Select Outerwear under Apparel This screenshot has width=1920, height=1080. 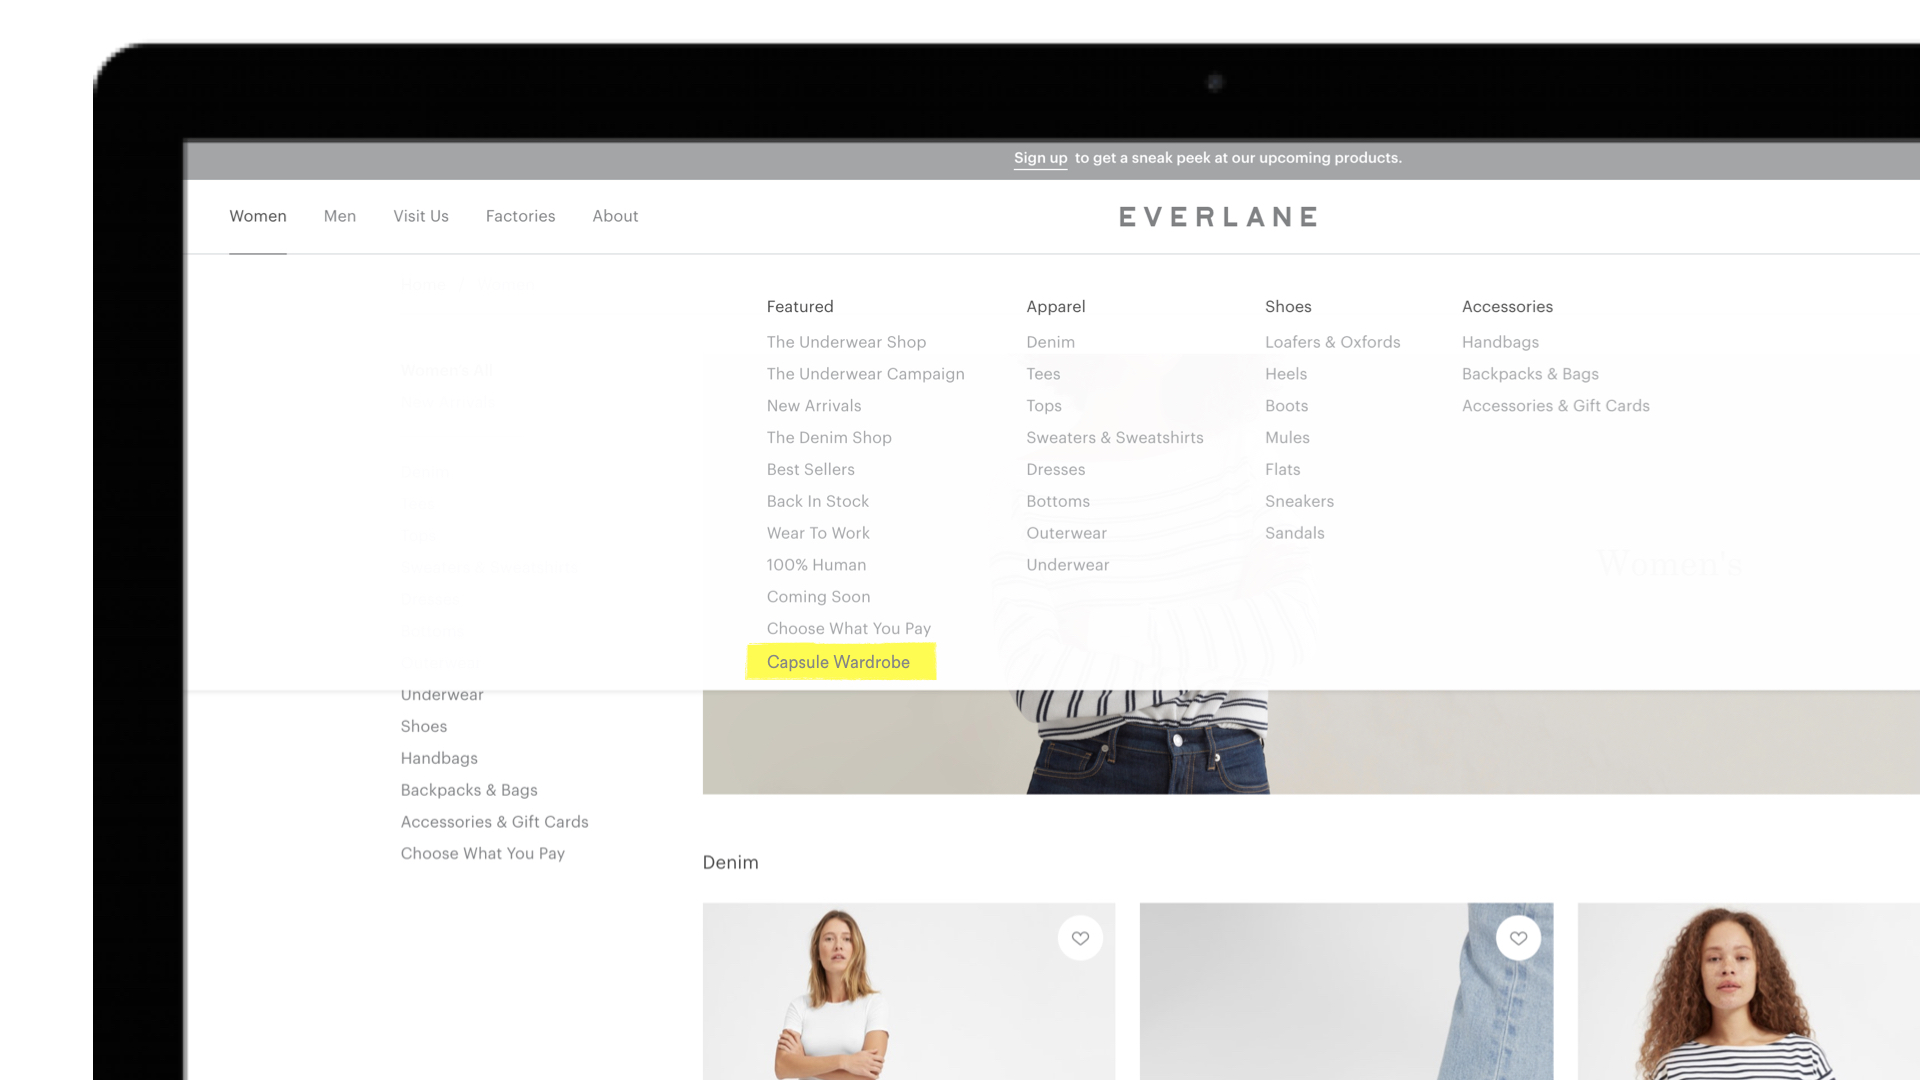point(1066,533)
